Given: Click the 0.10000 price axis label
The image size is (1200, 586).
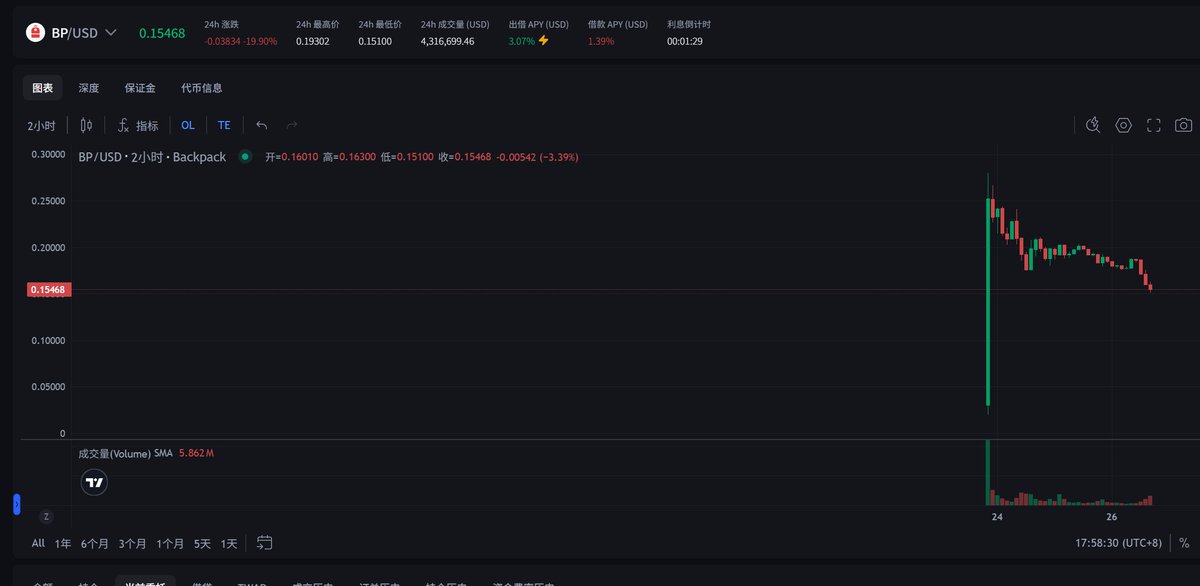Looking at the screenshot, I should click(x=48, y=340).
